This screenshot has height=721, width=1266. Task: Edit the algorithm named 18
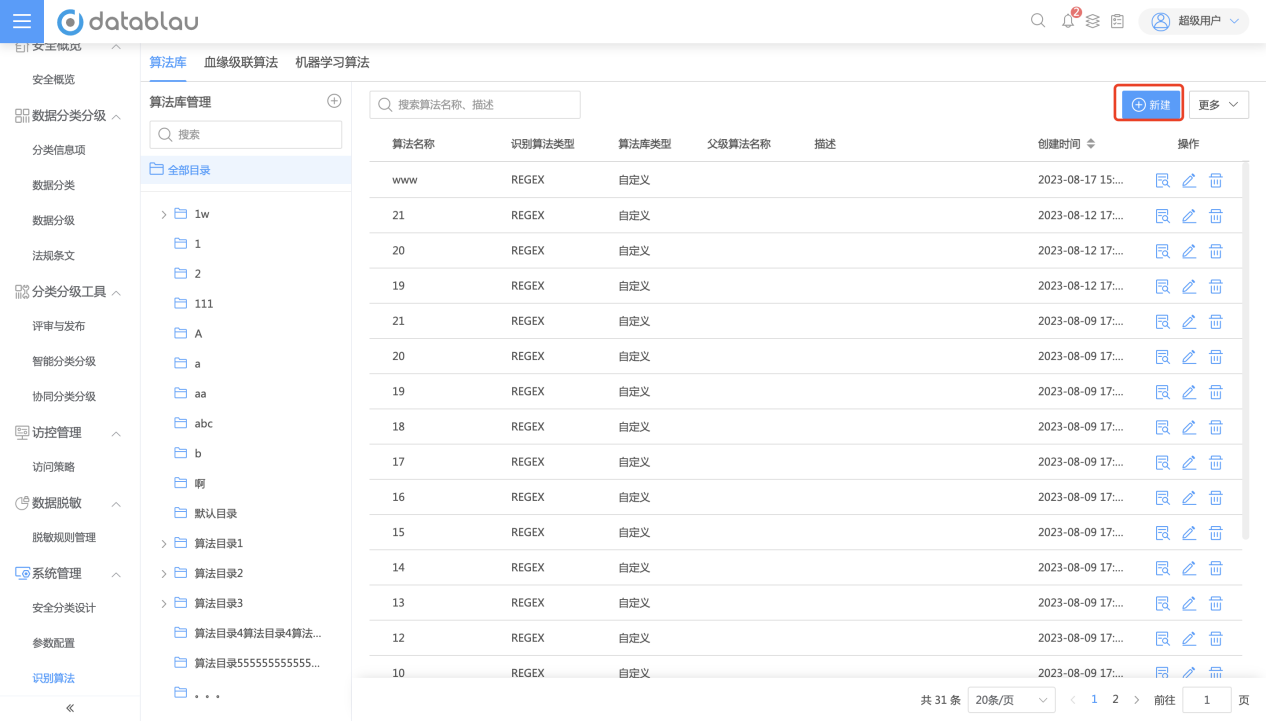(x=1189, y=427)
